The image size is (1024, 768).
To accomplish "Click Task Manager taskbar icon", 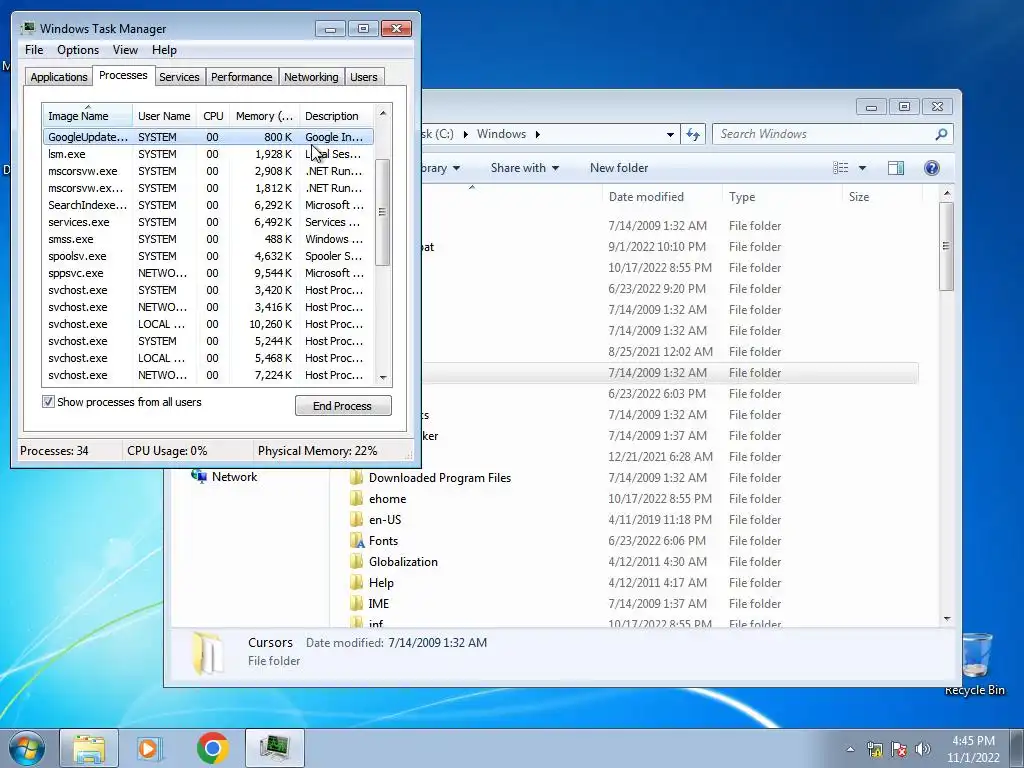I will click(x=275, y=748).
